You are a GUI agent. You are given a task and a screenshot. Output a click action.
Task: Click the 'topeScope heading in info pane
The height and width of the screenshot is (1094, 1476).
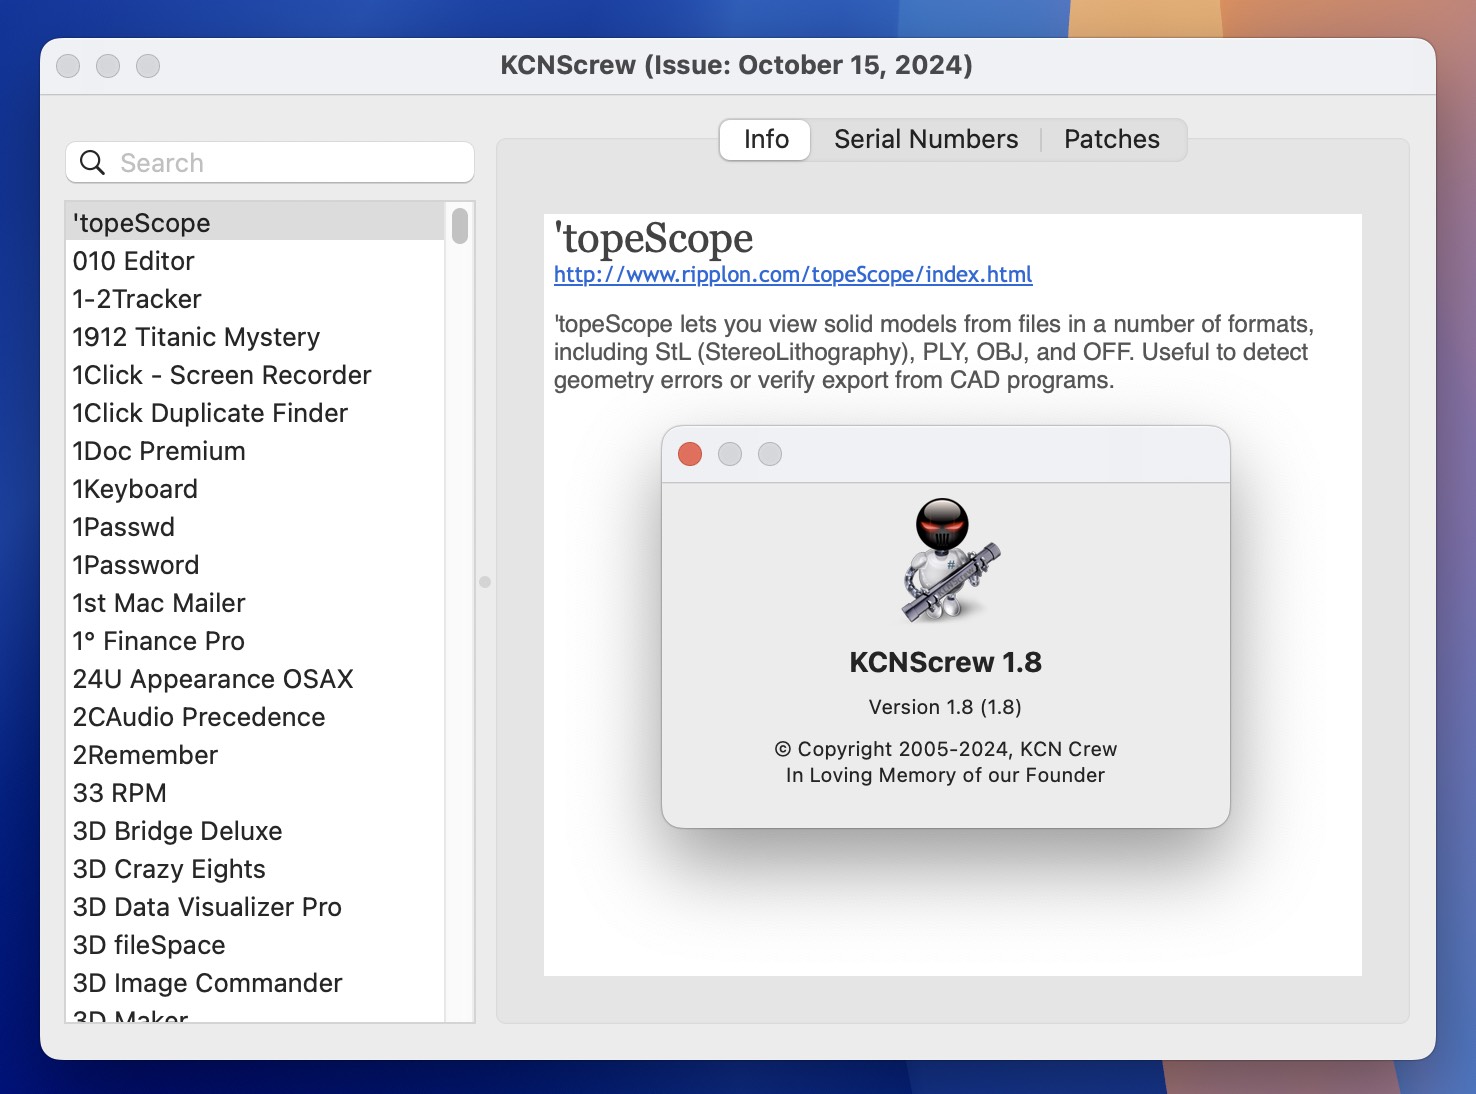654,239
